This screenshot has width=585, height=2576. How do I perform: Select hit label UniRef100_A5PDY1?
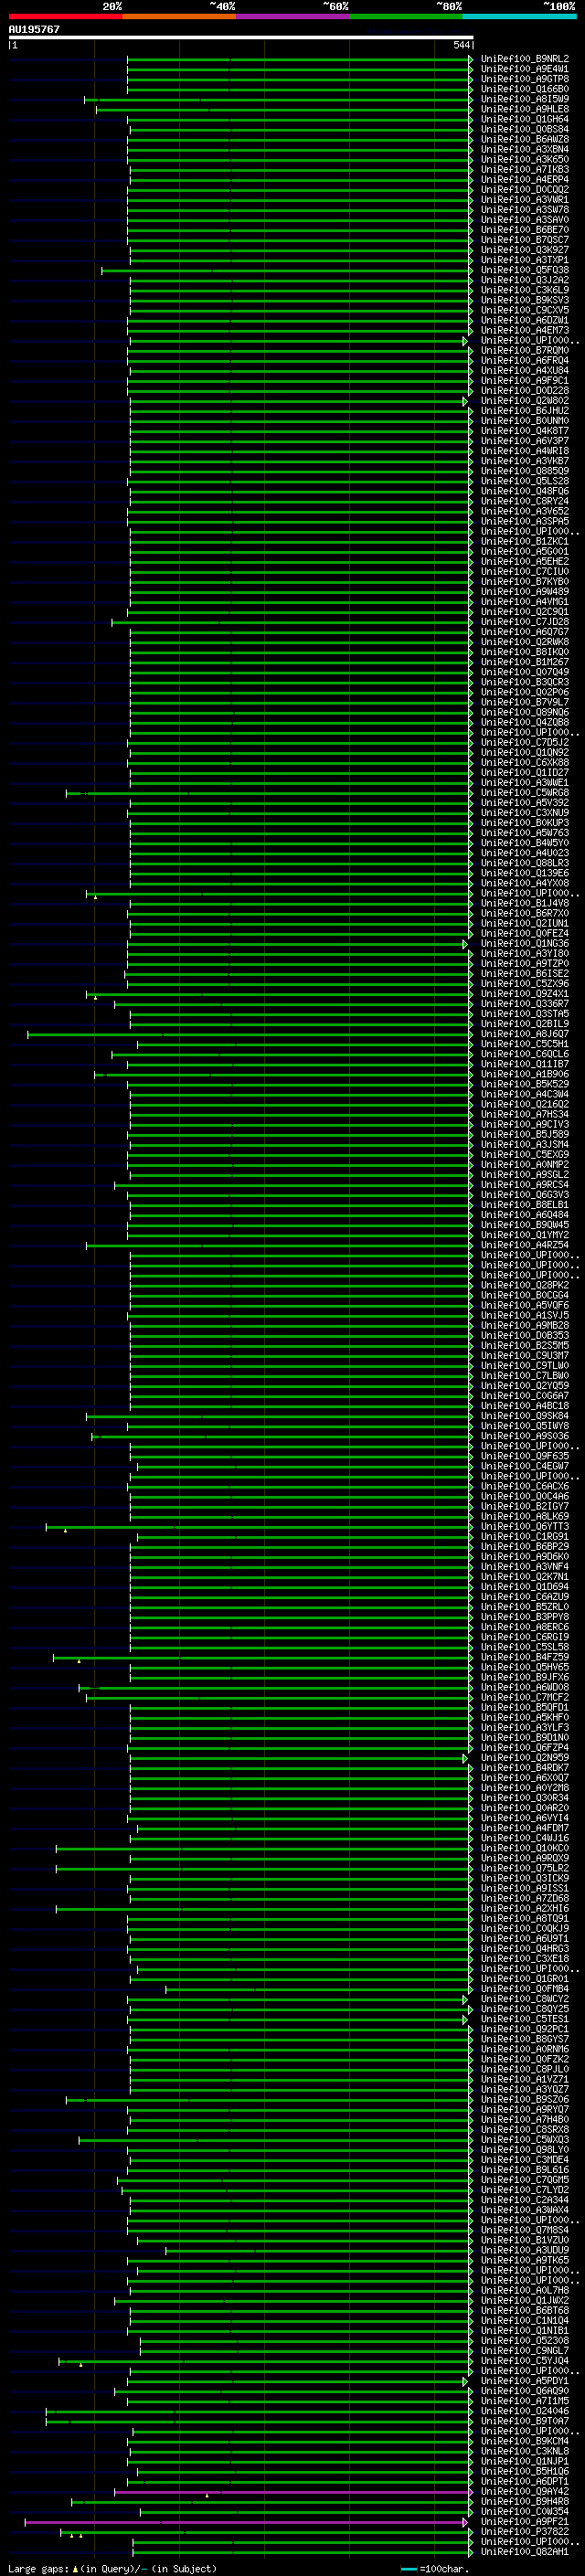(x=524, y=2381)
